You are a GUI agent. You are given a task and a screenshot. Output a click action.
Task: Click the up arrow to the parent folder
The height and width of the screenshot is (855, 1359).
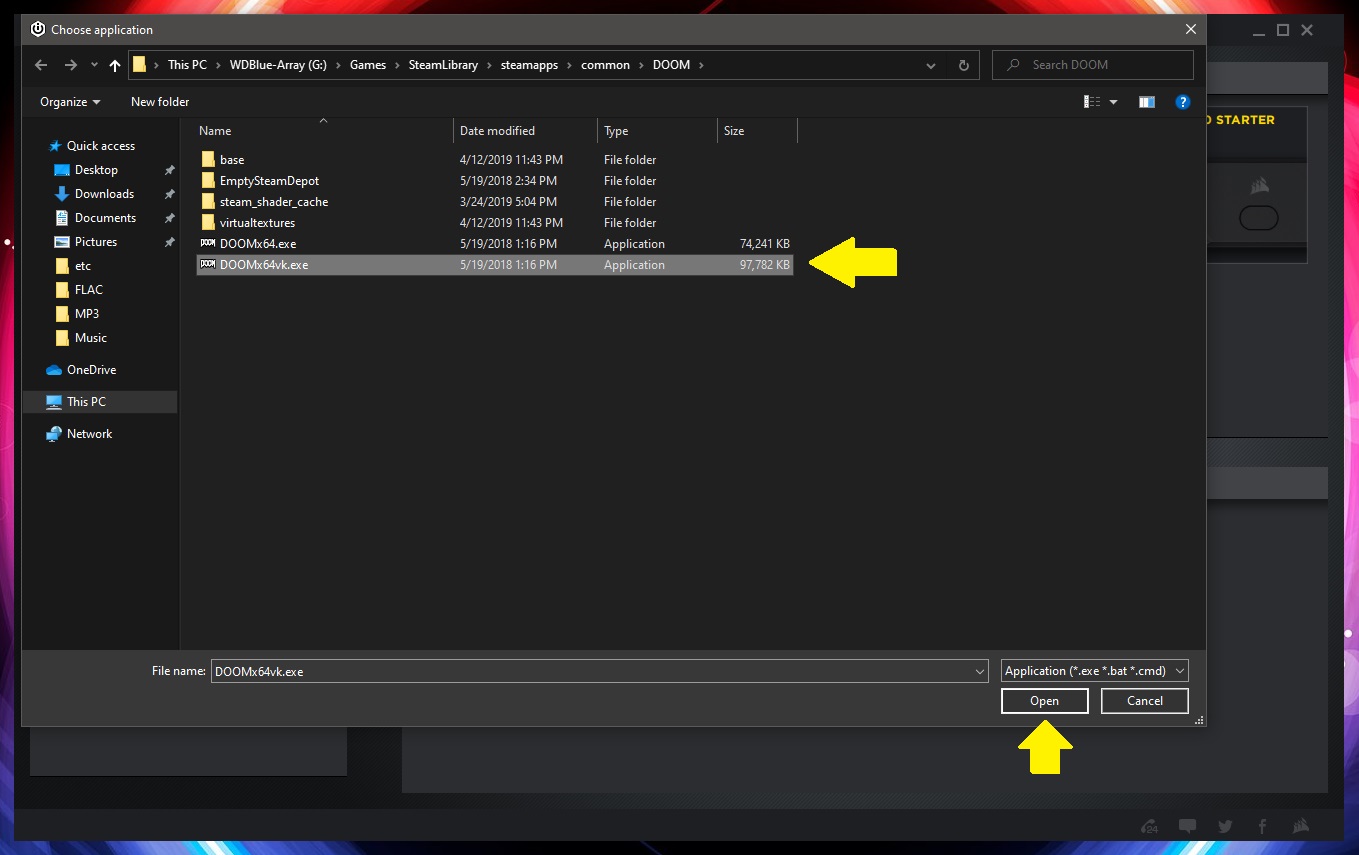tap(115, 65)
